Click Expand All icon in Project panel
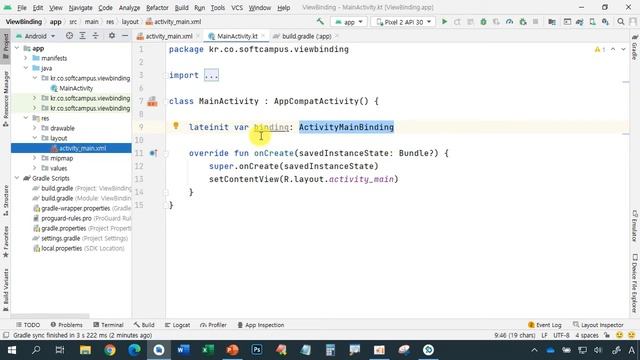 [82, 36]
